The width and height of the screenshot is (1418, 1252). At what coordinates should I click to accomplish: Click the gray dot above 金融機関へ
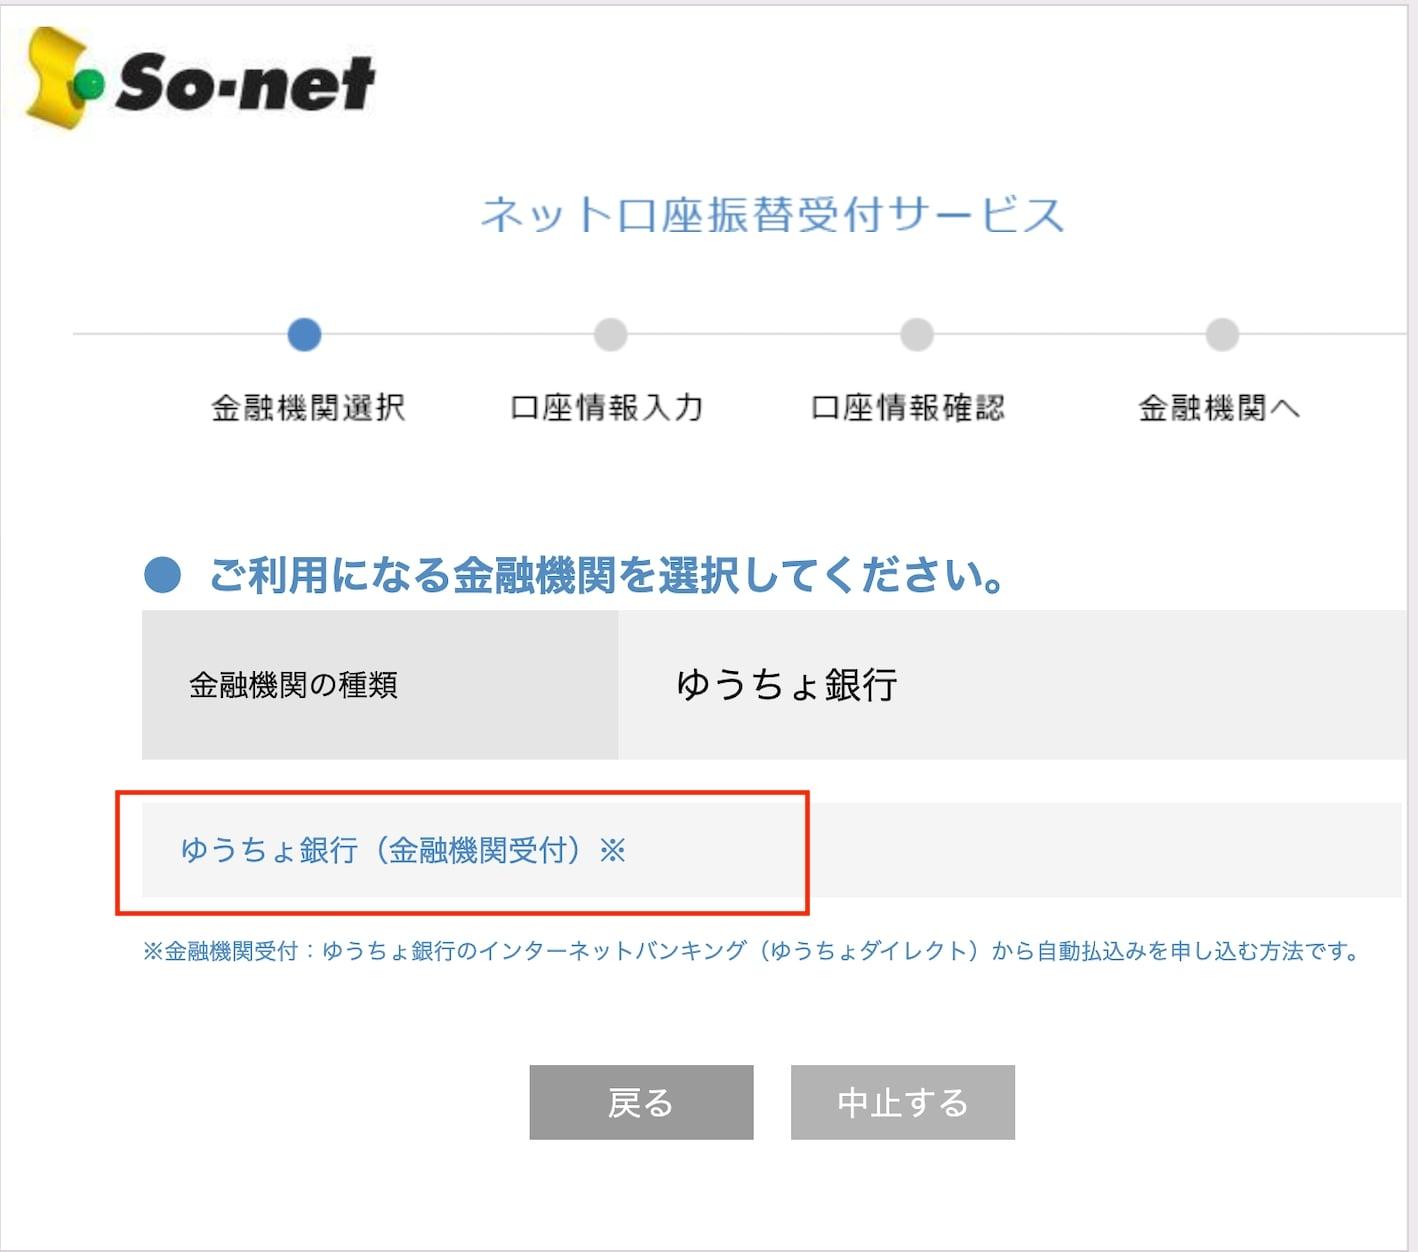coord(1221,334)
